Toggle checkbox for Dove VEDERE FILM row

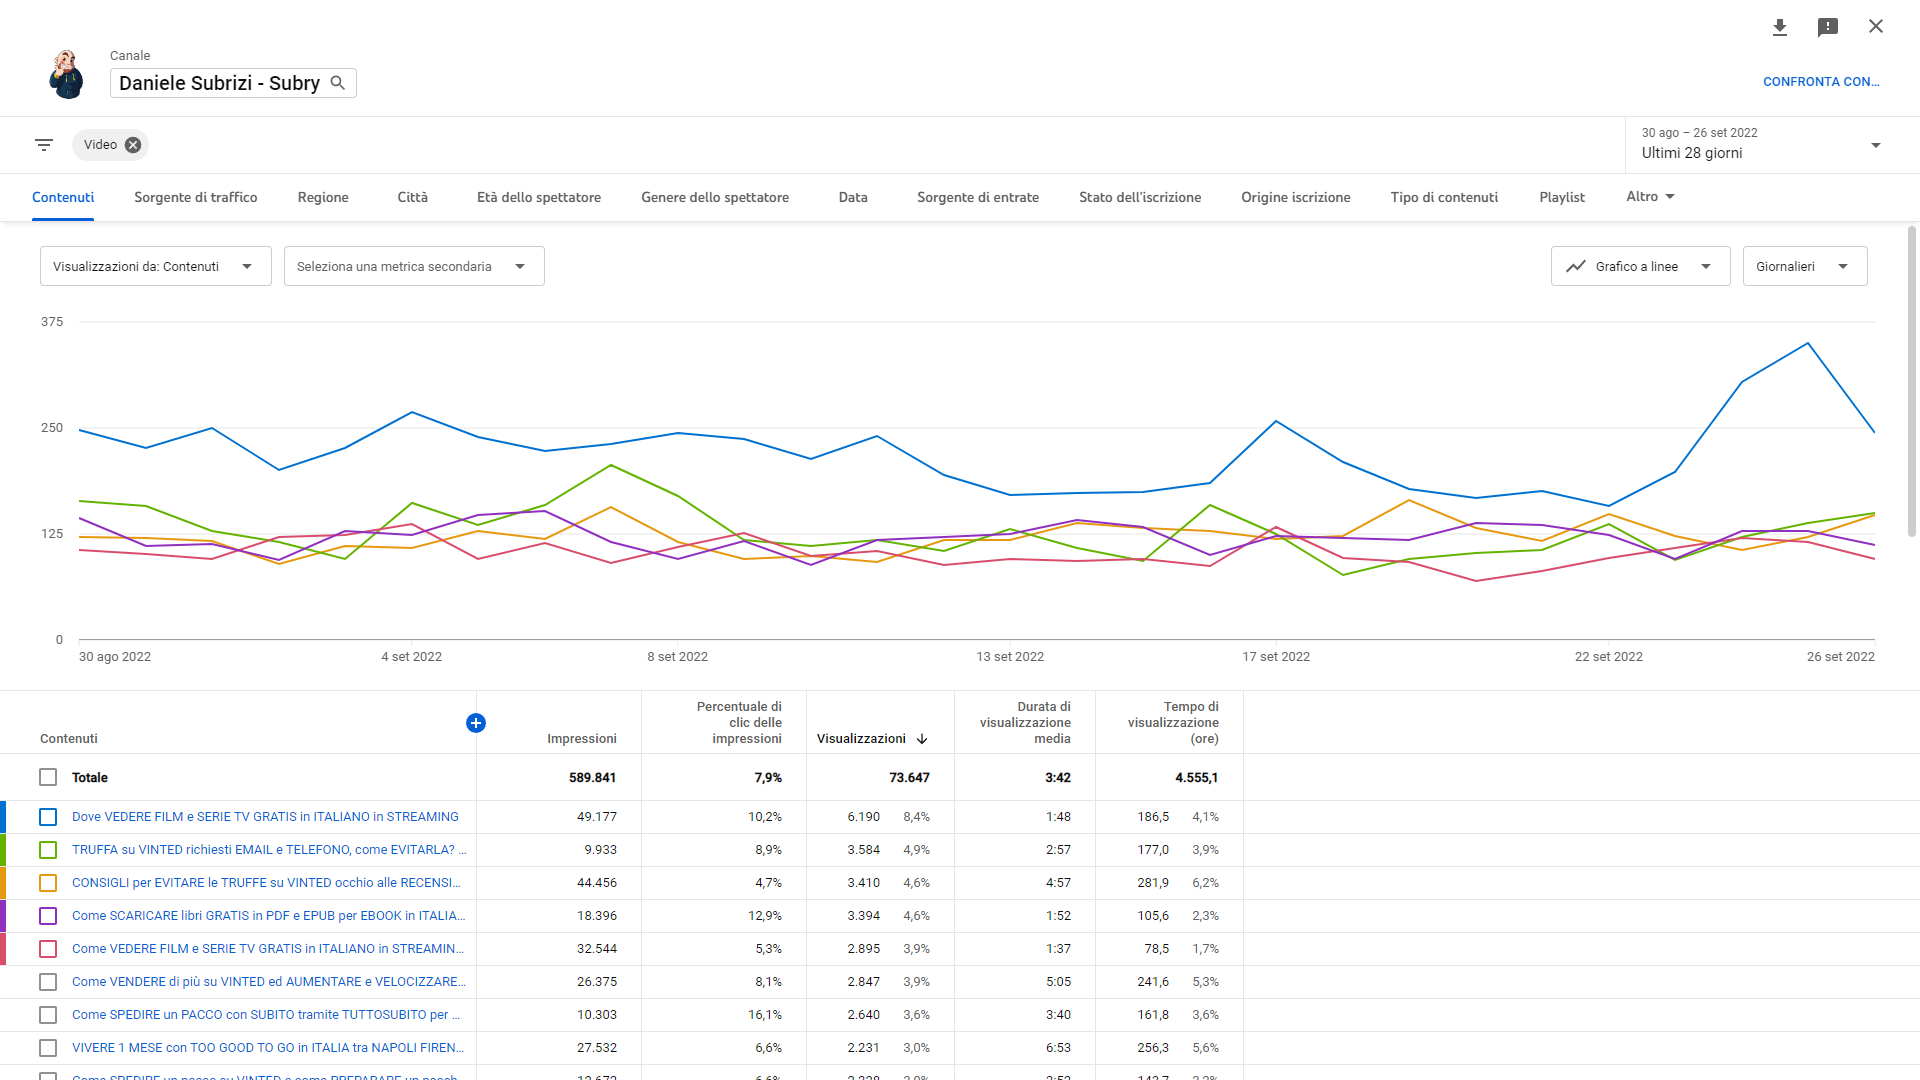tap(48, 817)
